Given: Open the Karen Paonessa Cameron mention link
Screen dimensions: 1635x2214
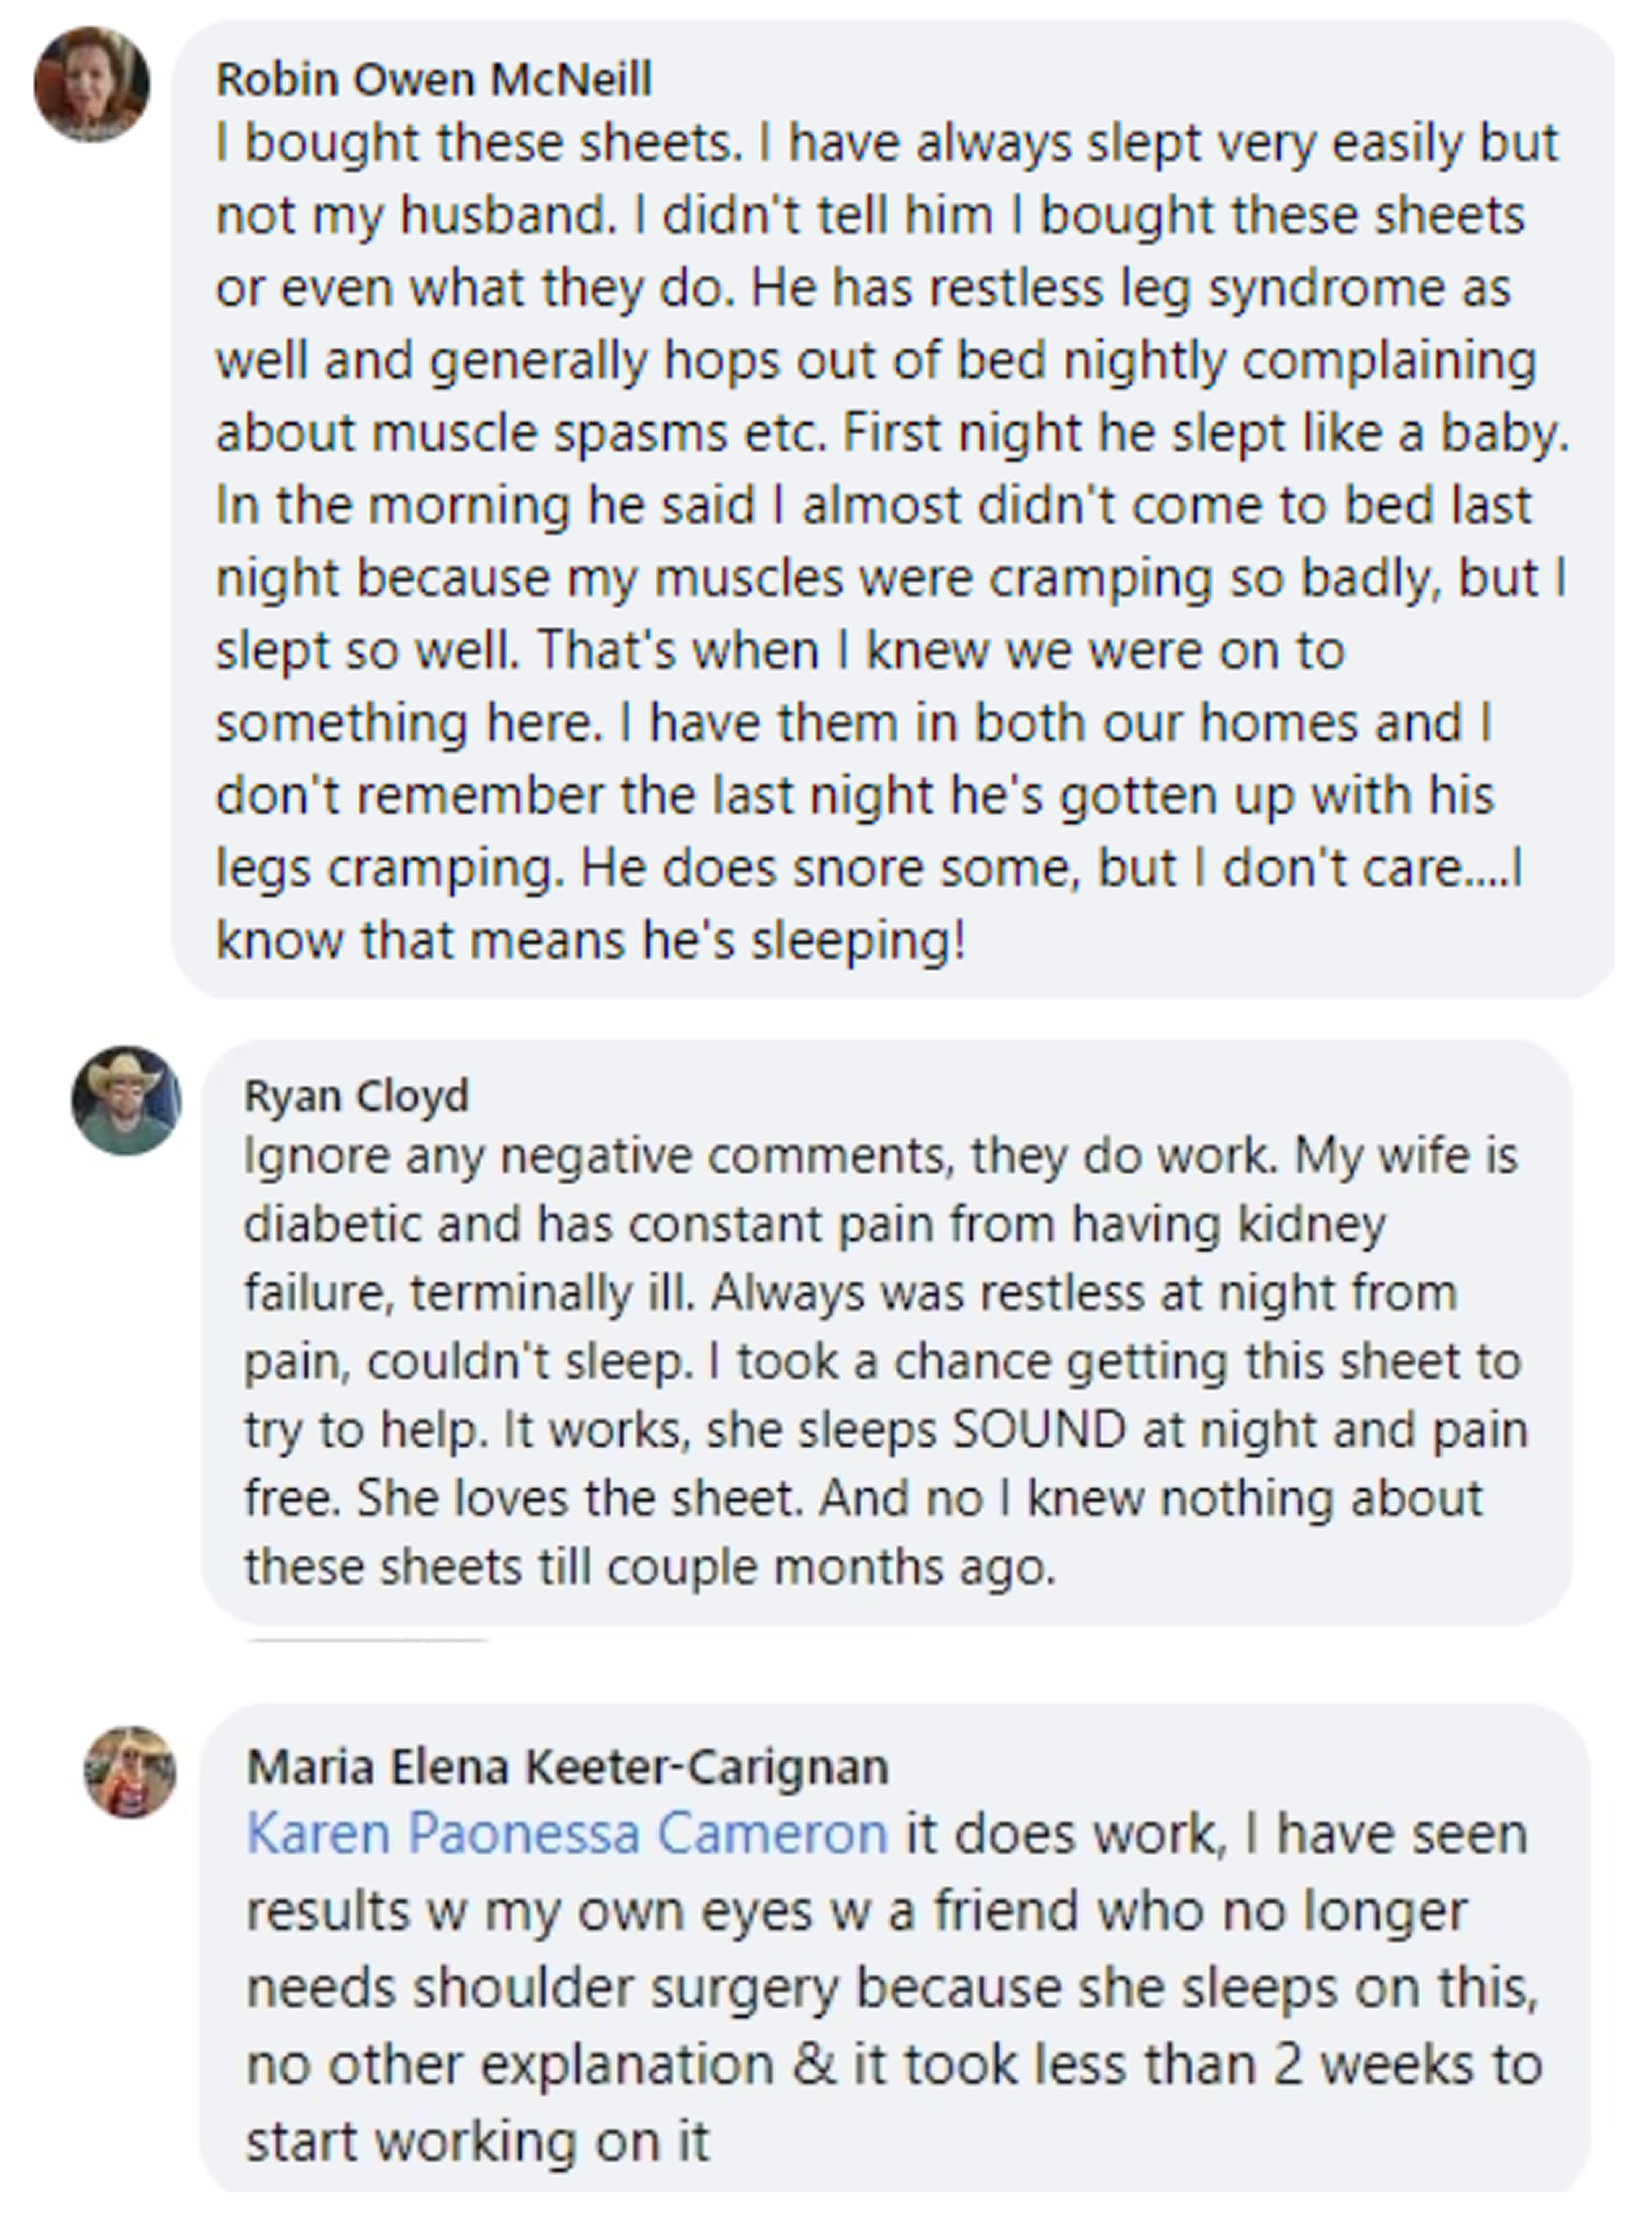Looking at the screenshot, I should point(567,1833).
